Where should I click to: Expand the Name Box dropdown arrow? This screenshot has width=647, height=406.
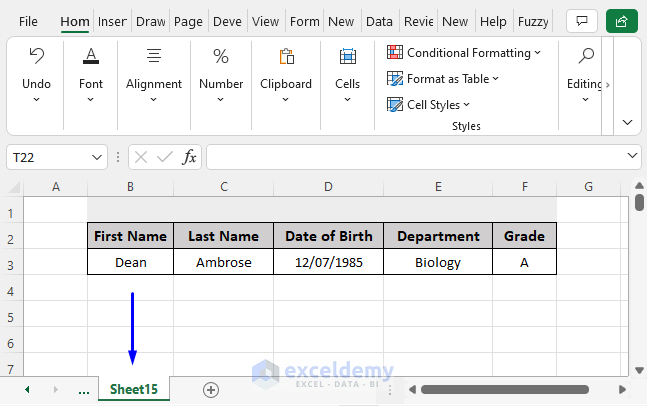click(x=97, y=157)
